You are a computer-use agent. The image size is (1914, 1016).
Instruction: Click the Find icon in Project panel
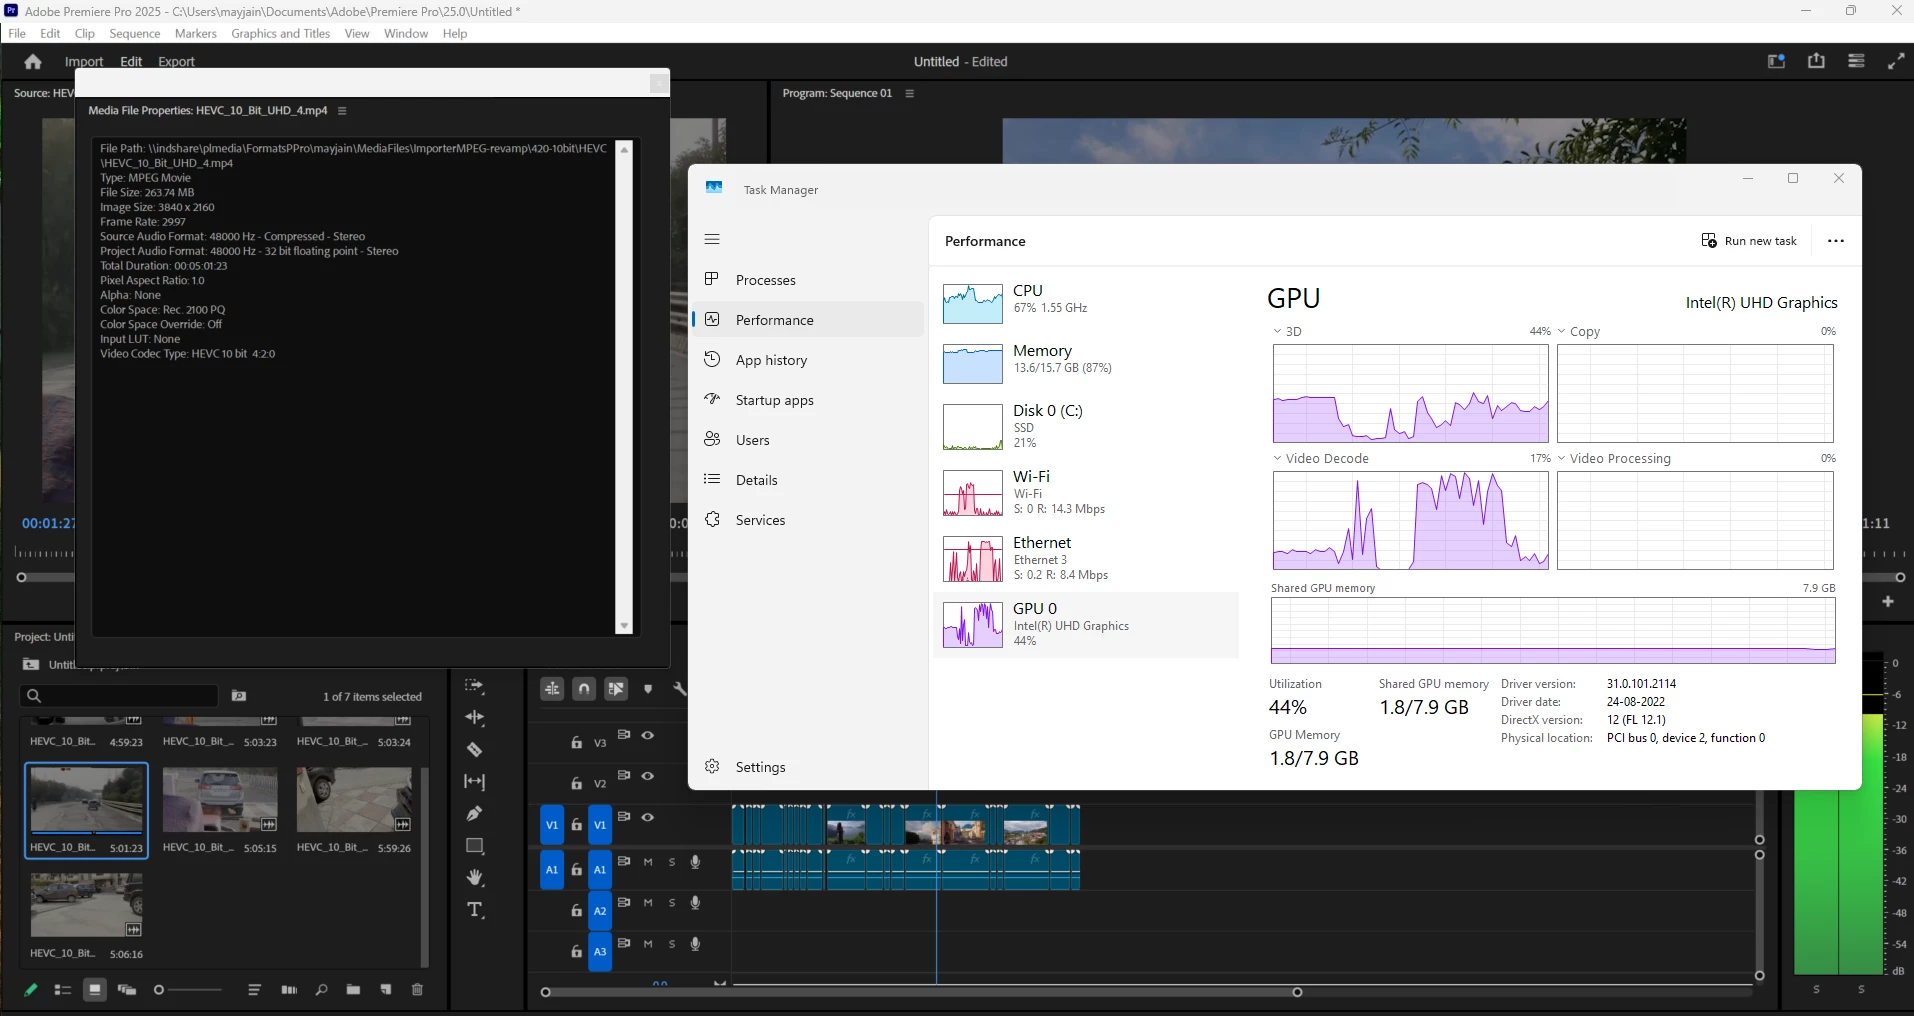[321, 990]
